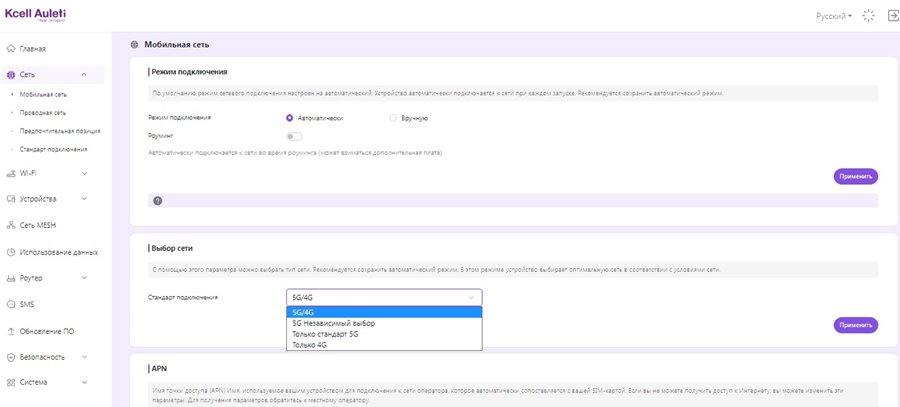Open the SMS section
900x407 pixels.
[x=27, y=304]
